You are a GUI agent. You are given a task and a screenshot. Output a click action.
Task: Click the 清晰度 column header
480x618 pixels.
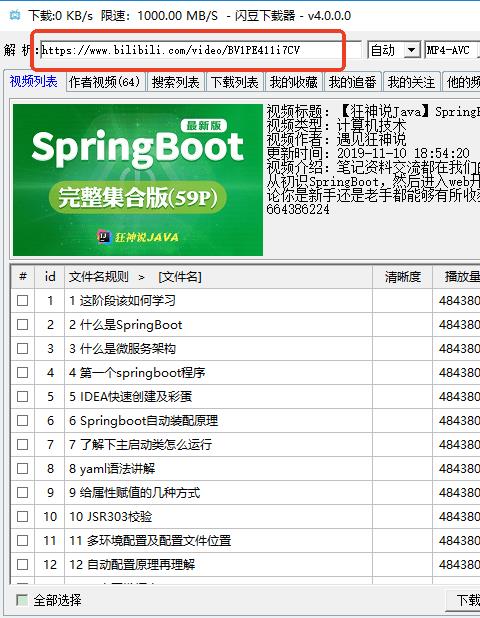coord(402,277)
